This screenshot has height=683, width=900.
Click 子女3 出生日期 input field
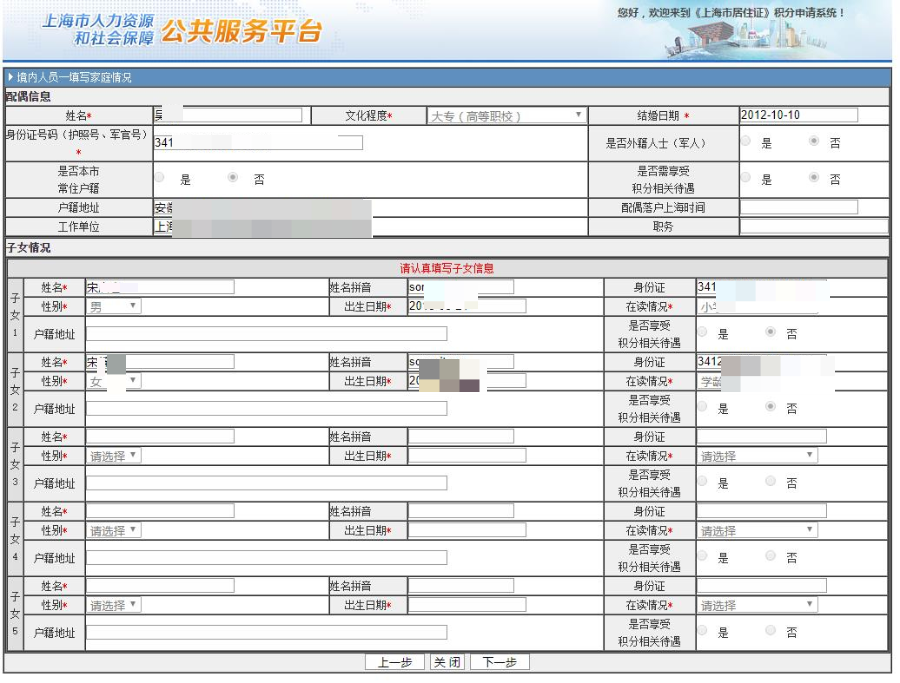(x=467, y=455)
